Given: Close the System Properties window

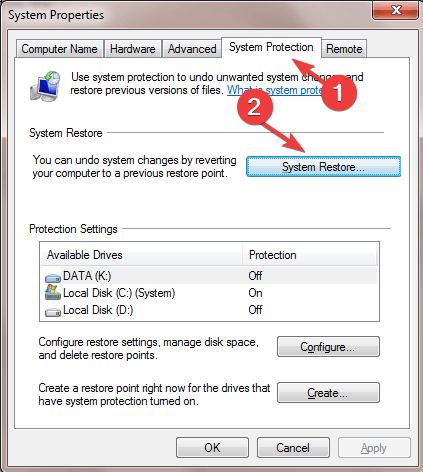Looking at the screenshot, I should tap(395, 10).
